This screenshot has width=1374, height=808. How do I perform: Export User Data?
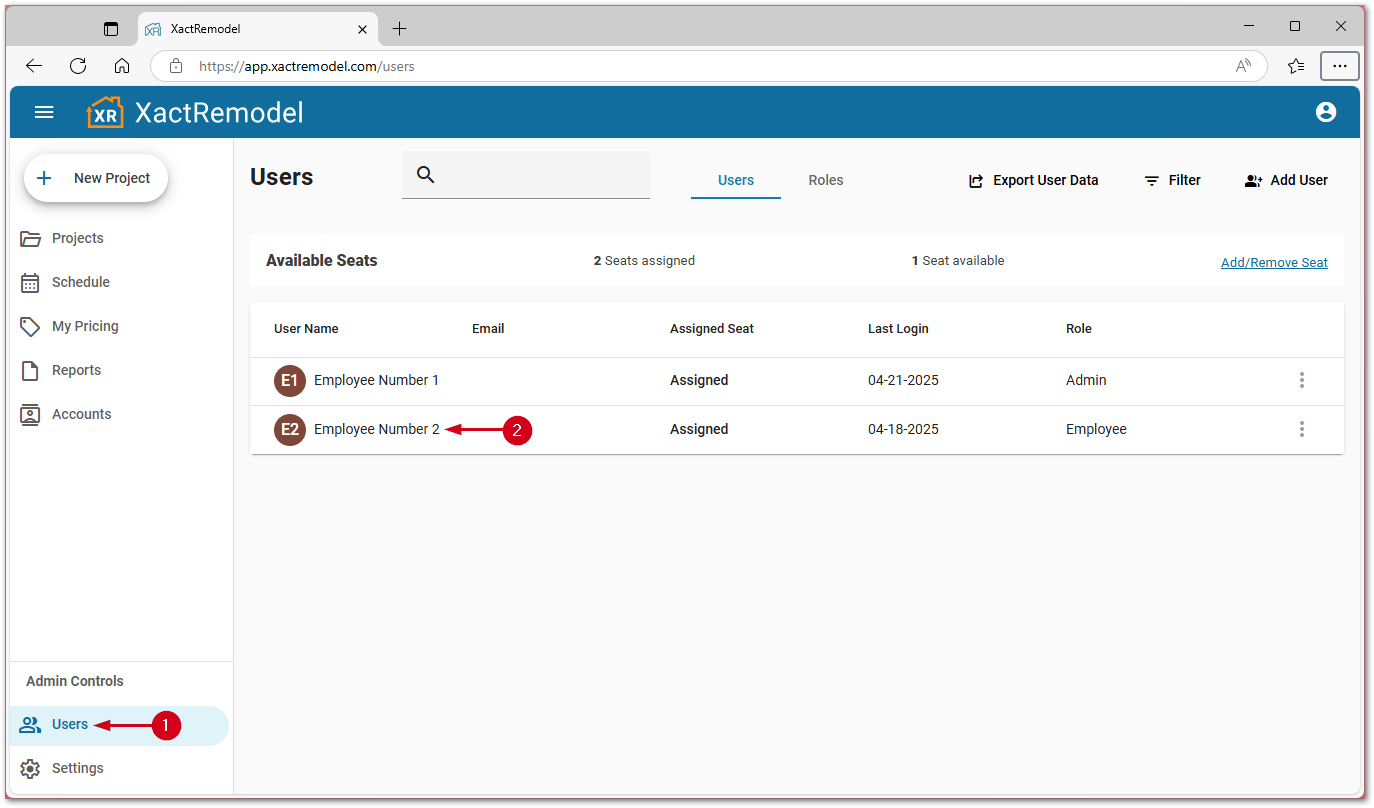pyautogui.click(x=1033, y=180)
